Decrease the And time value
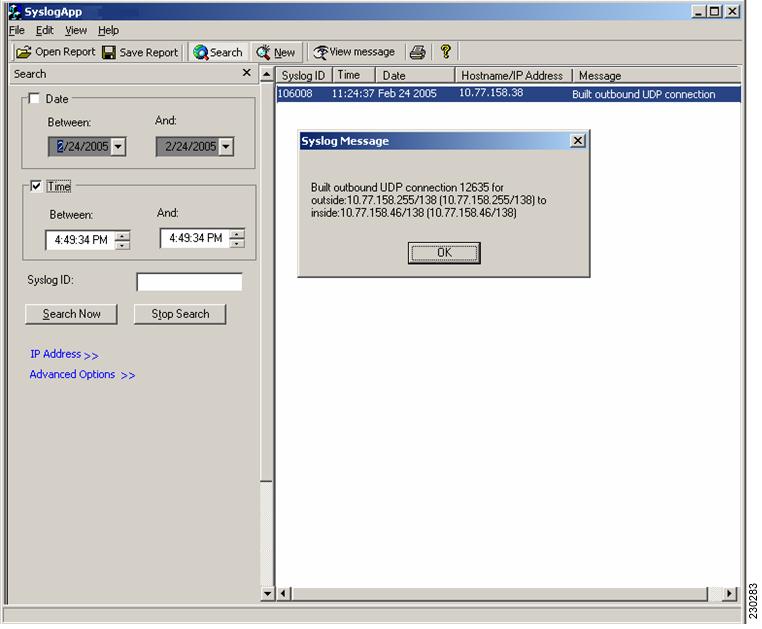762x629 pixels. point(237,243)
